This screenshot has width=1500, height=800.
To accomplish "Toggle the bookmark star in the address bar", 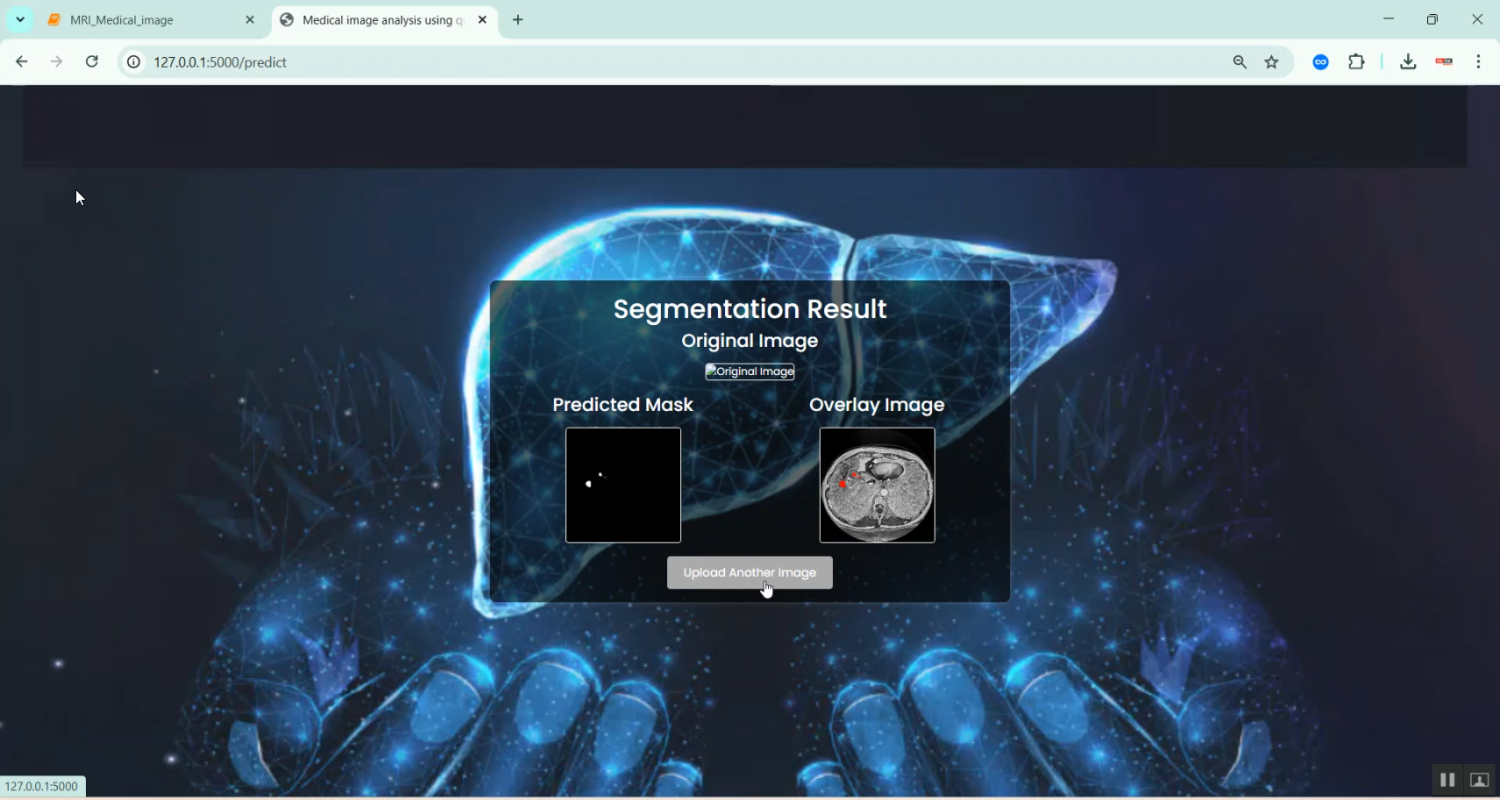I will pyautogui.click(x=1271, y=61).
